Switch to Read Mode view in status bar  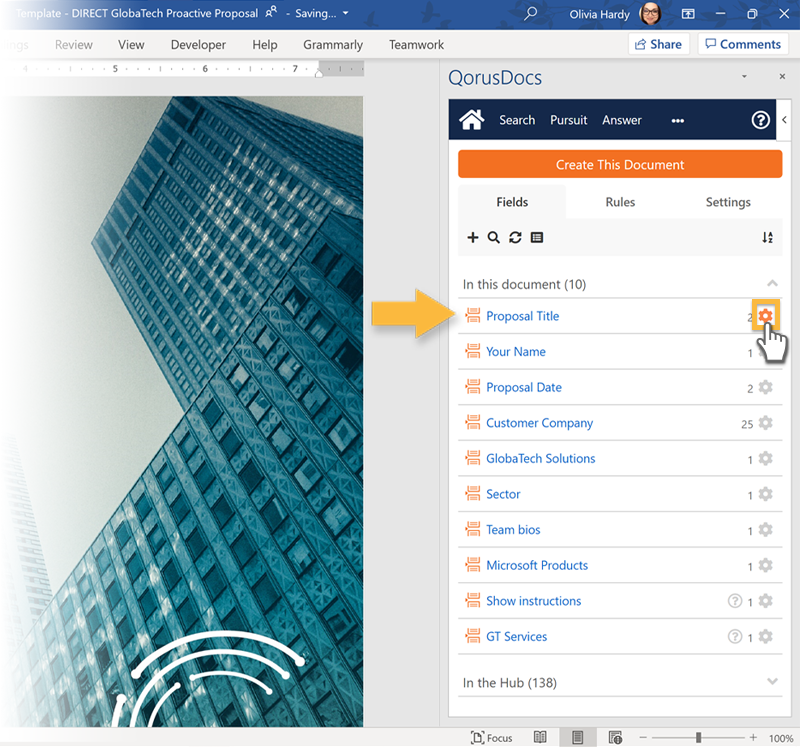540,738
